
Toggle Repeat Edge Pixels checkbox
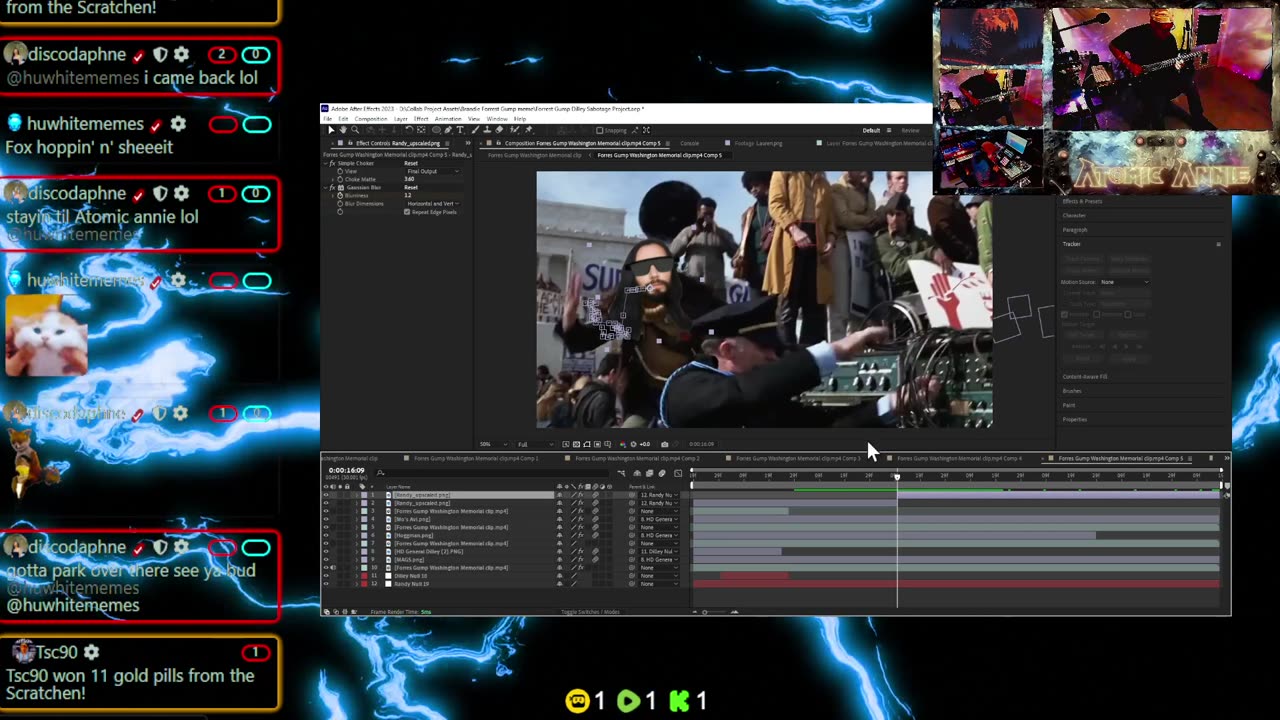(407, 212)
